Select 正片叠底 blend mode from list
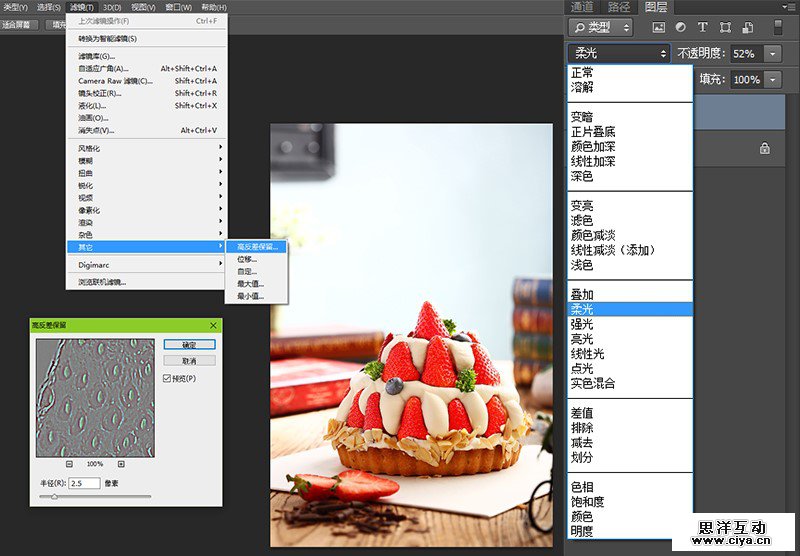800x556 pixels. click(593, 131)
